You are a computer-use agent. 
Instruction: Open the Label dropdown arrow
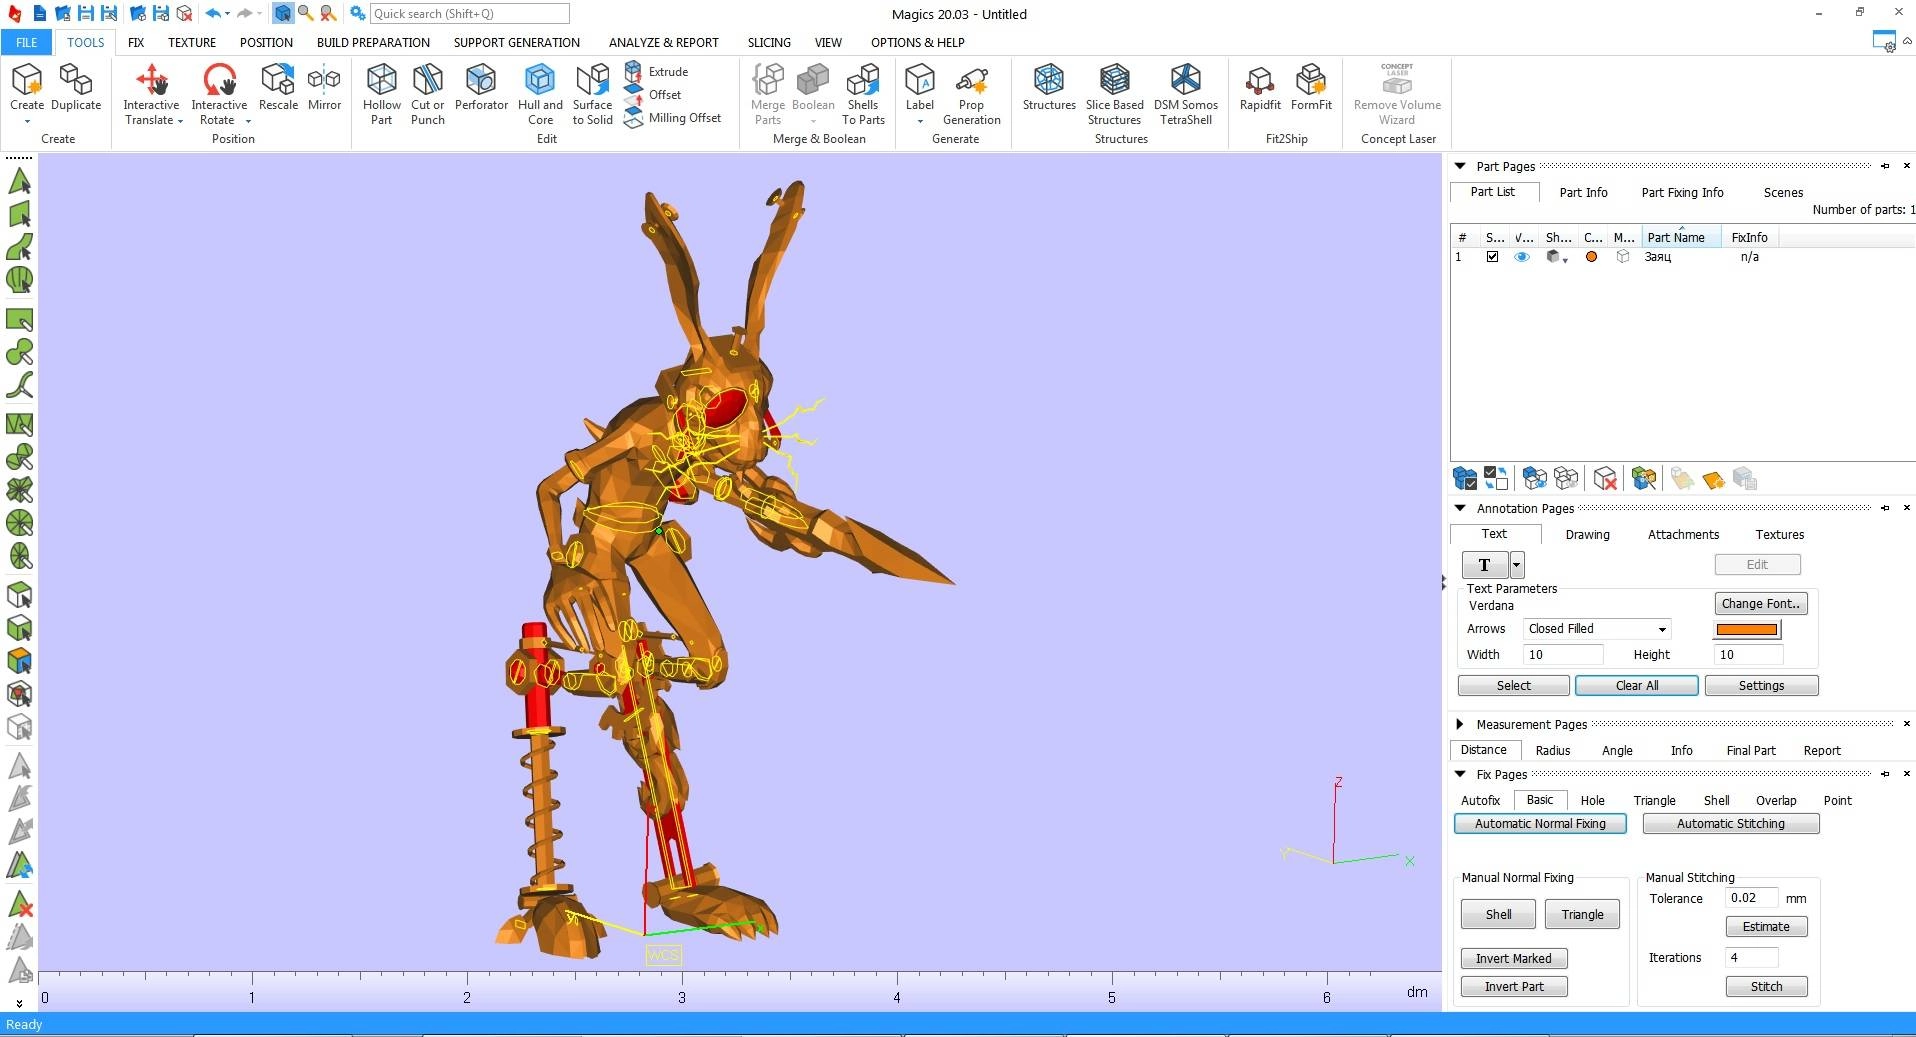(x=920, y=122)
